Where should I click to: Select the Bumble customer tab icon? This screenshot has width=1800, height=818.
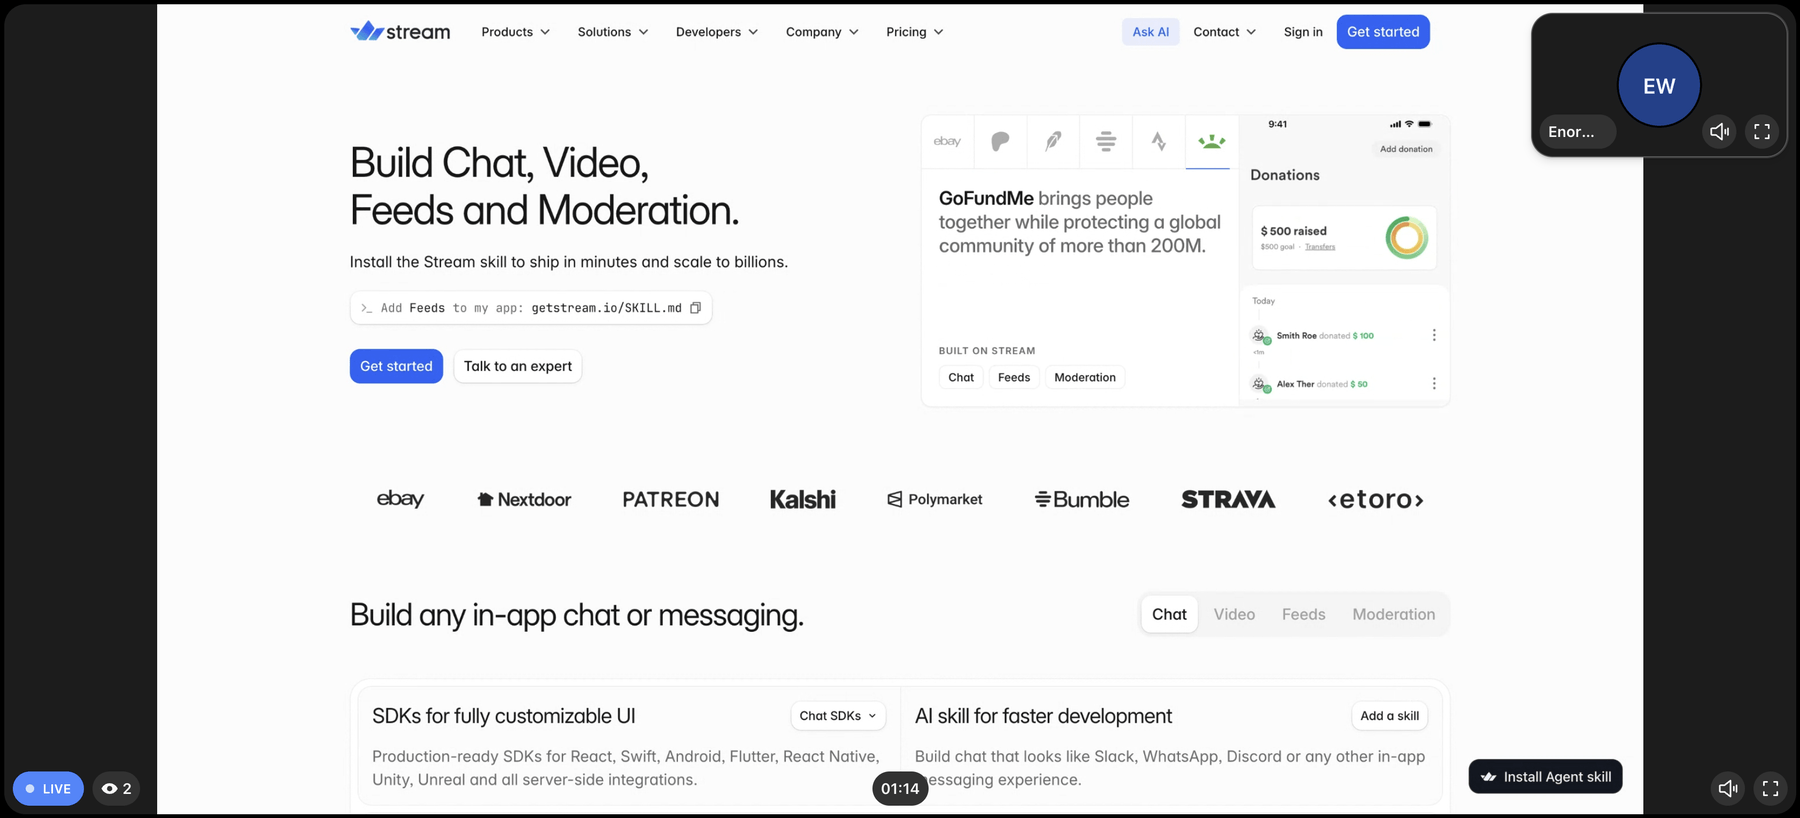pos(1106,141)
